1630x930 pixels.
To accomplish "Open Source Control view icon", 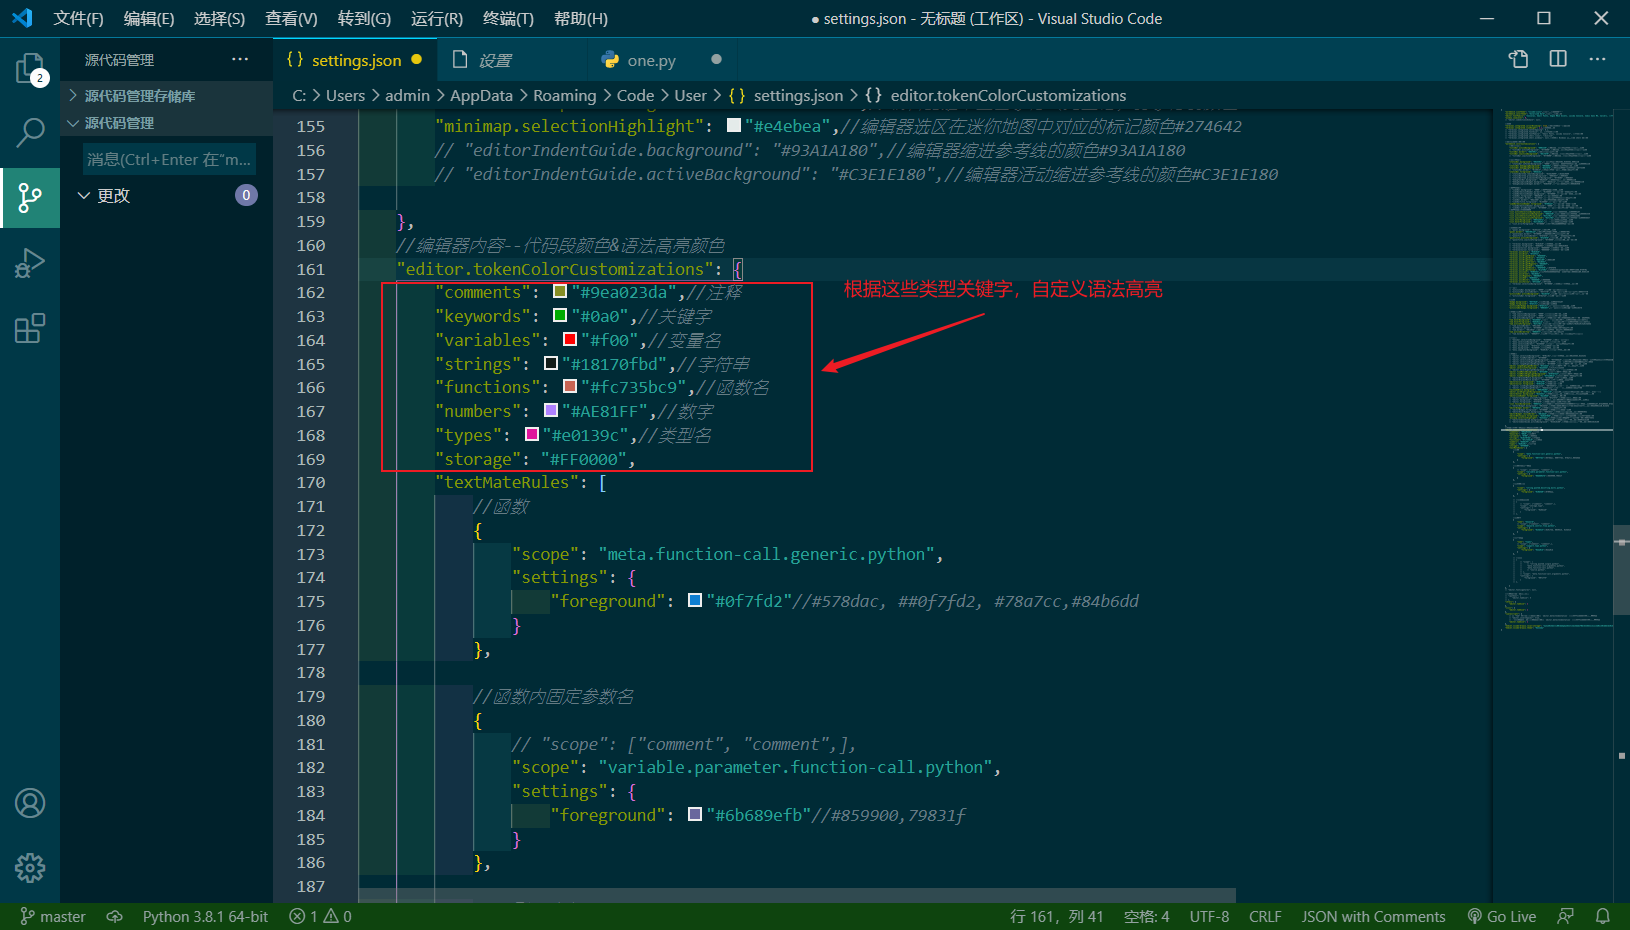I will (30, 197).
